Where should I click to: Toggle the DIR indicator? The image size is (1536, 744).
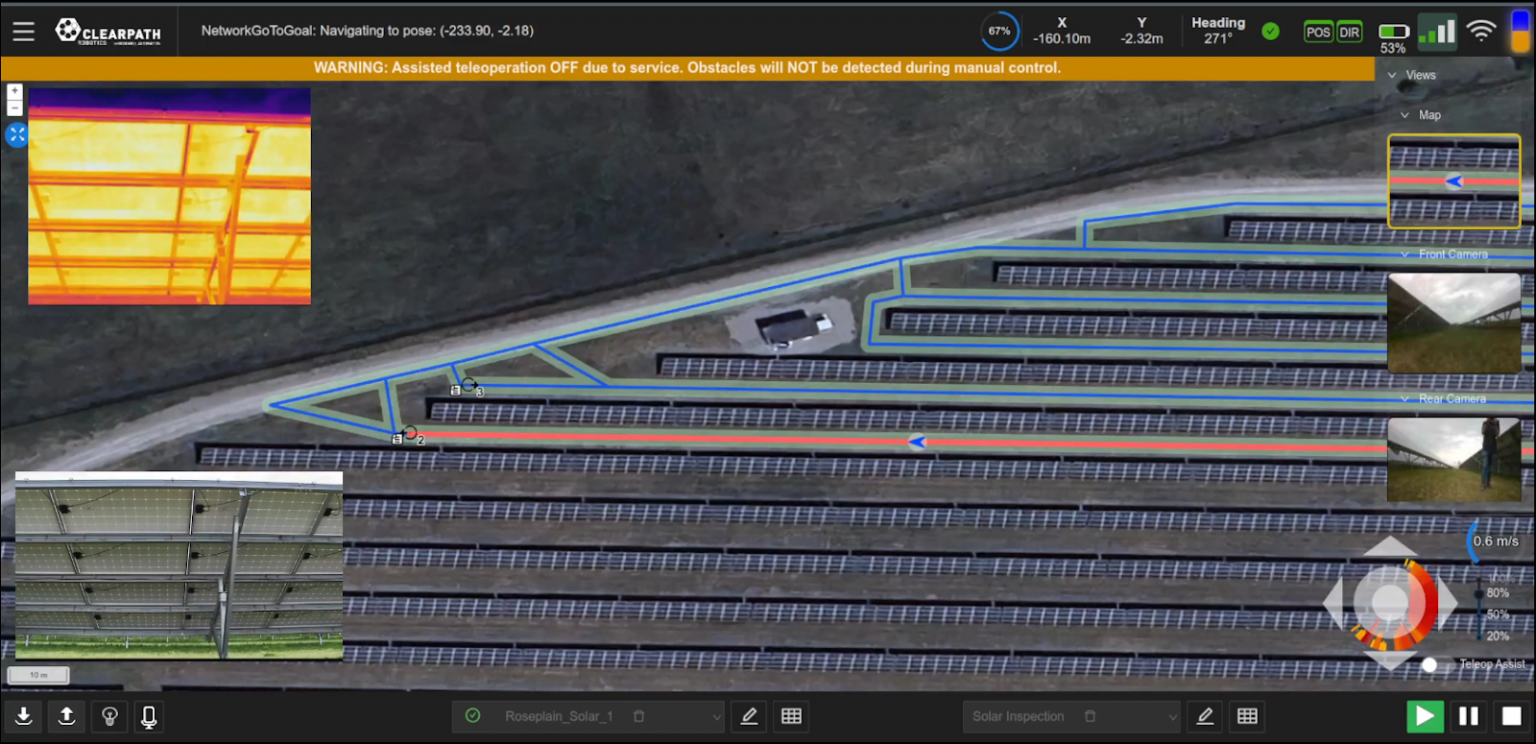tap(1349, 31)
